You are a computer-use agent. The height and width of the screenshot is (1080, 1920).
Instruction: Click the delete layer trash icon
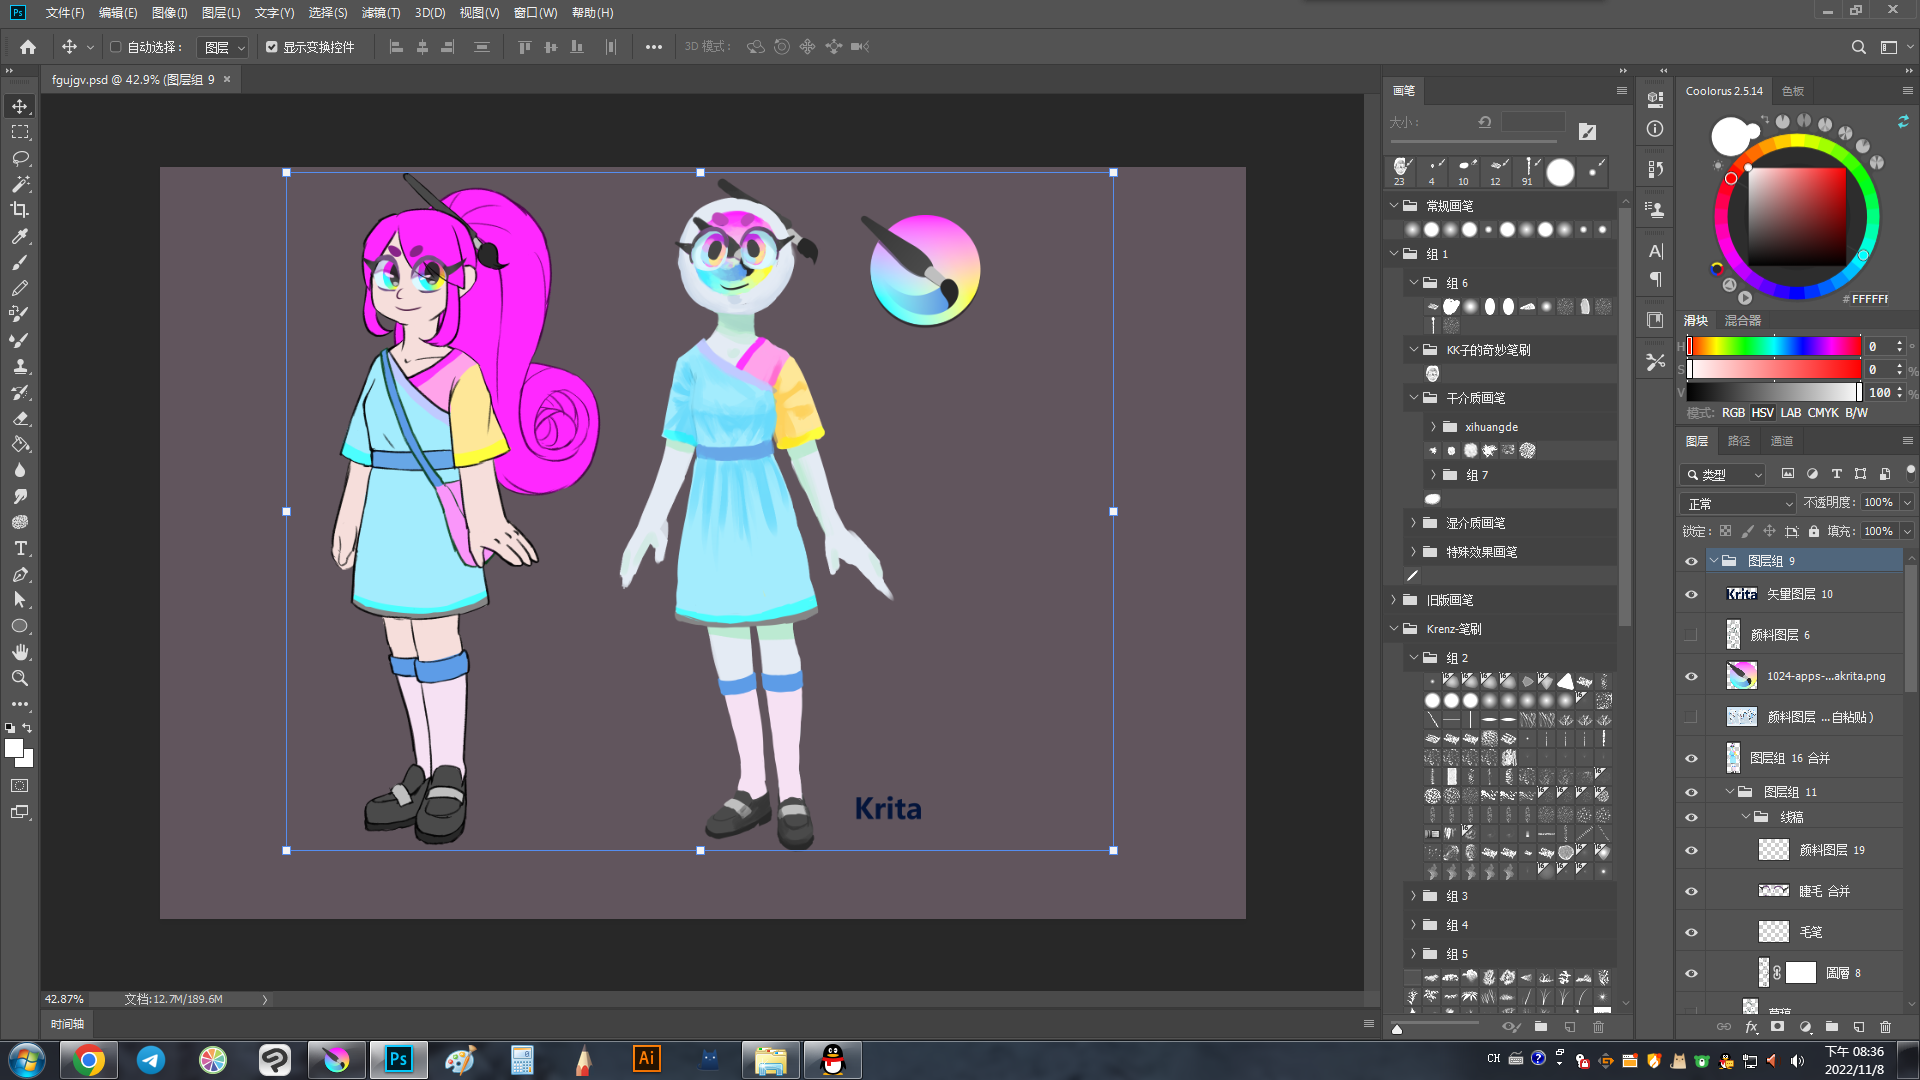[1885, 1027]
